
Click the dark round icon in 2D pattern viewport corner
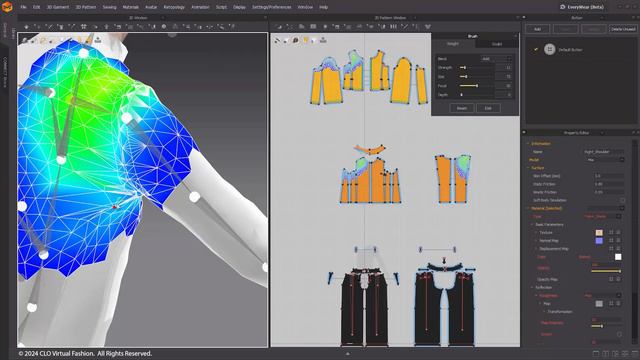pyautogui.click(x=296, y=40)
